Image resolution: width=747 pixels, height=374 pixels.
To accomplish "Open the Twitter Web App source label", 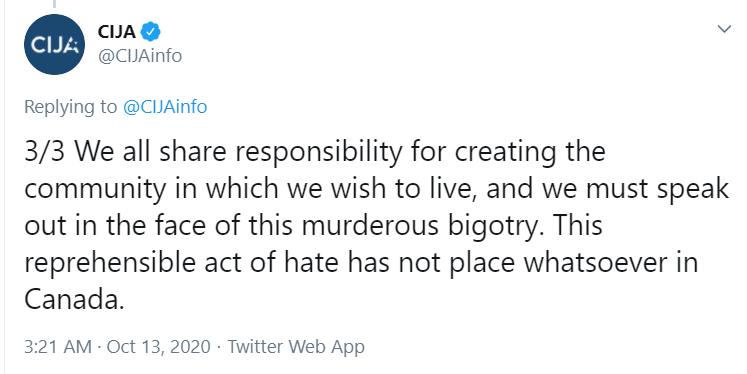I will pyautogui.click(x=296, y=346).
